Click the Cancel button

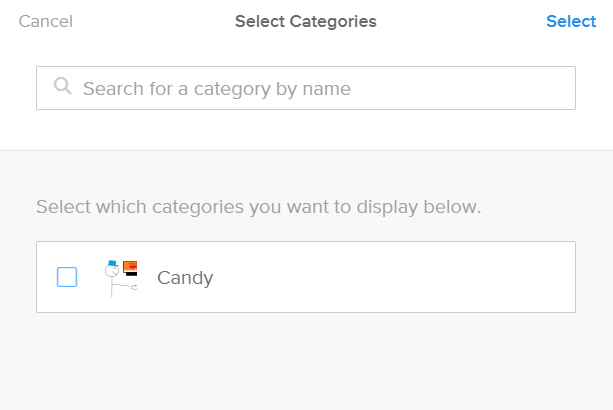point(46,21)
